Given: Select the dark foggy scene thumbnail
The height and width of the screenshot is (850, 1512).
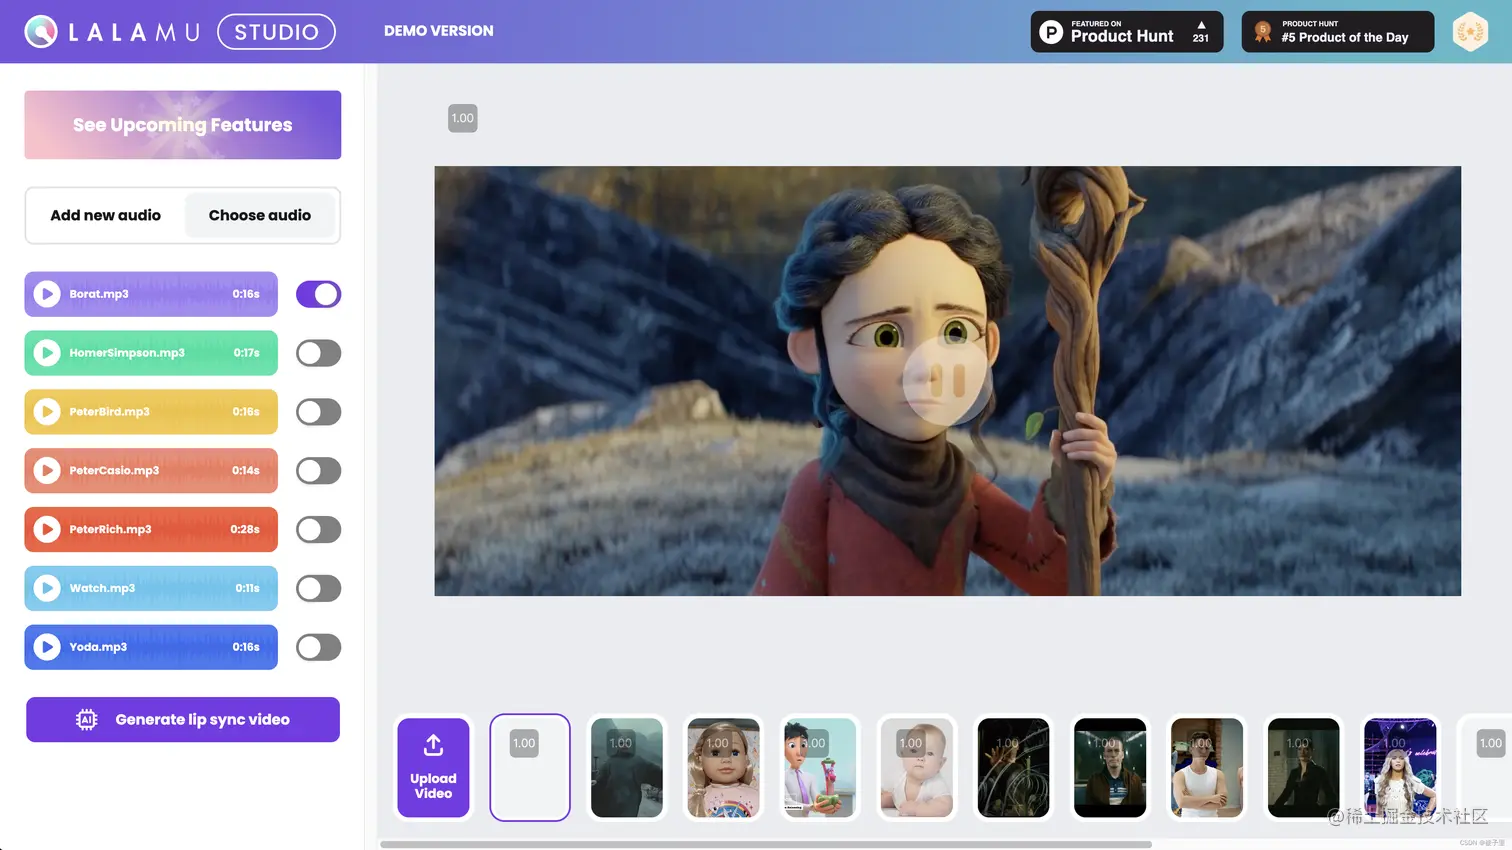Looking at the screenshot, I should tap(627, 768).
